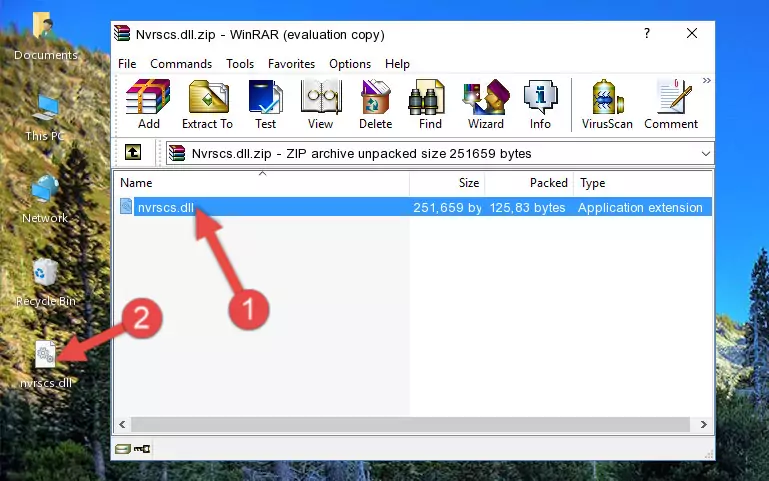Viewport: 769px width, 481px height.
Task: Open the Tools menu
Action: [240, 64]
